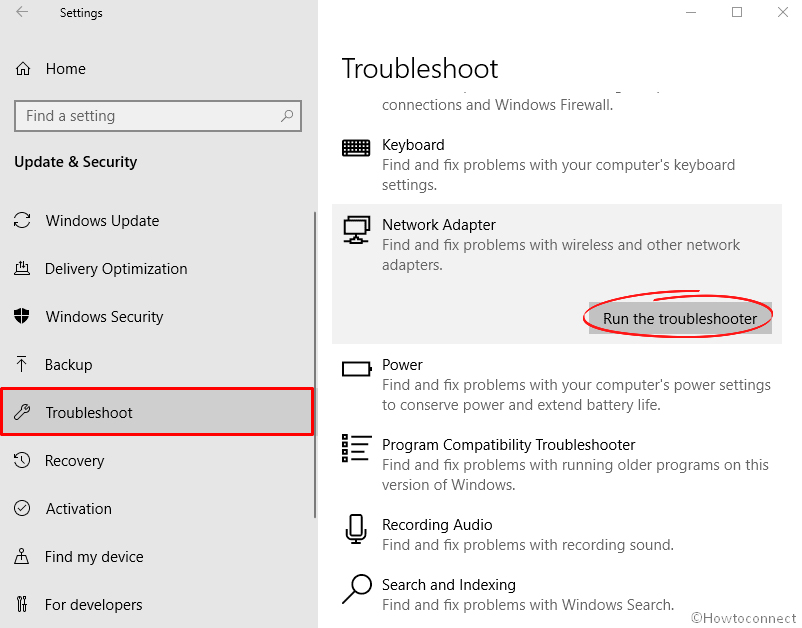Click the Find a setting search box

pyautogui.click(x=158, y=116)
